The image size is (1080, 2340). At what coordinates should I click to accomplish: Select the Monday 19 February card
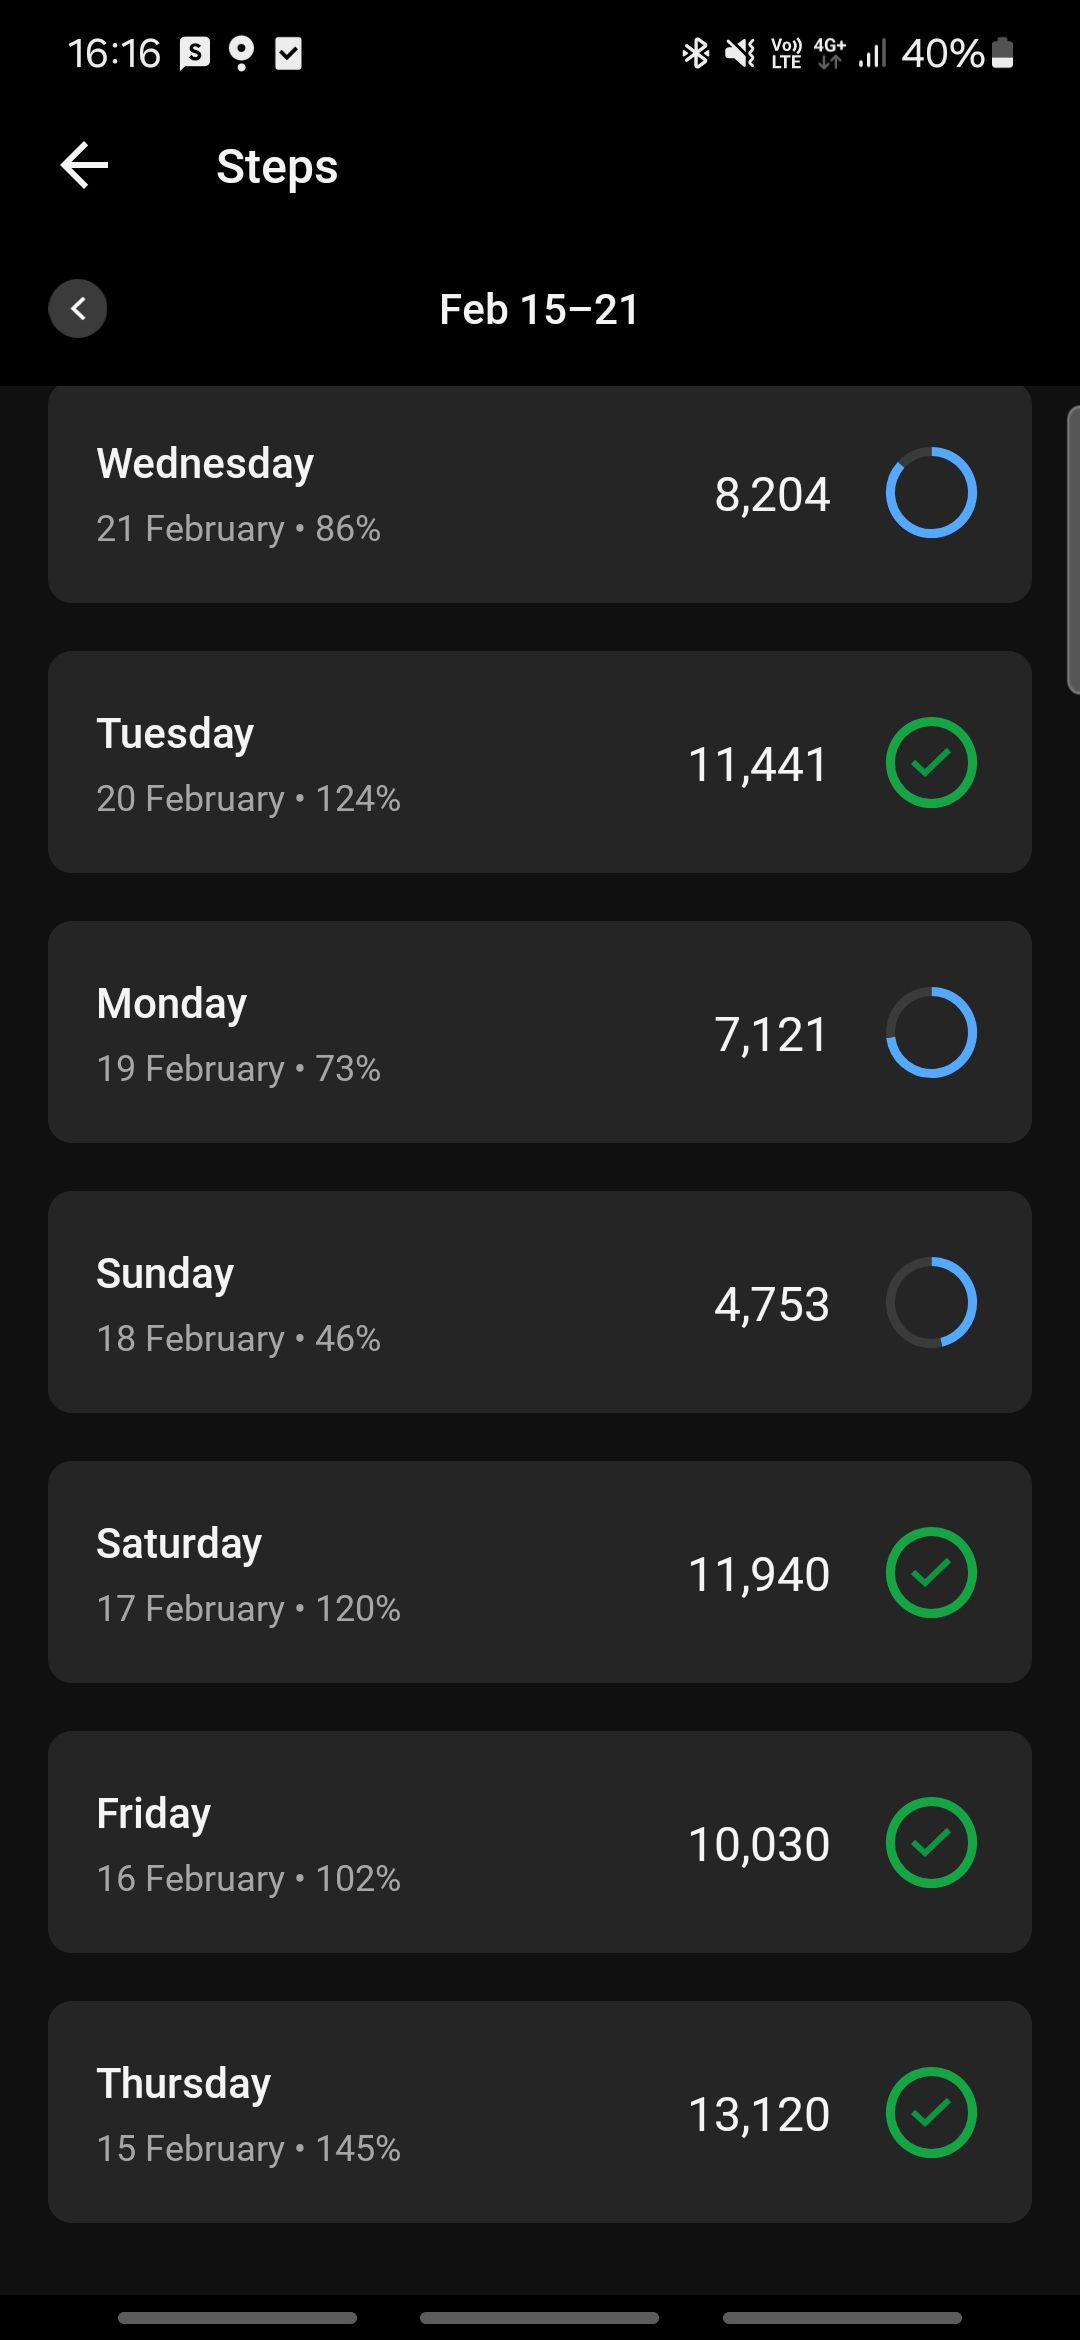coord(400,1033)
